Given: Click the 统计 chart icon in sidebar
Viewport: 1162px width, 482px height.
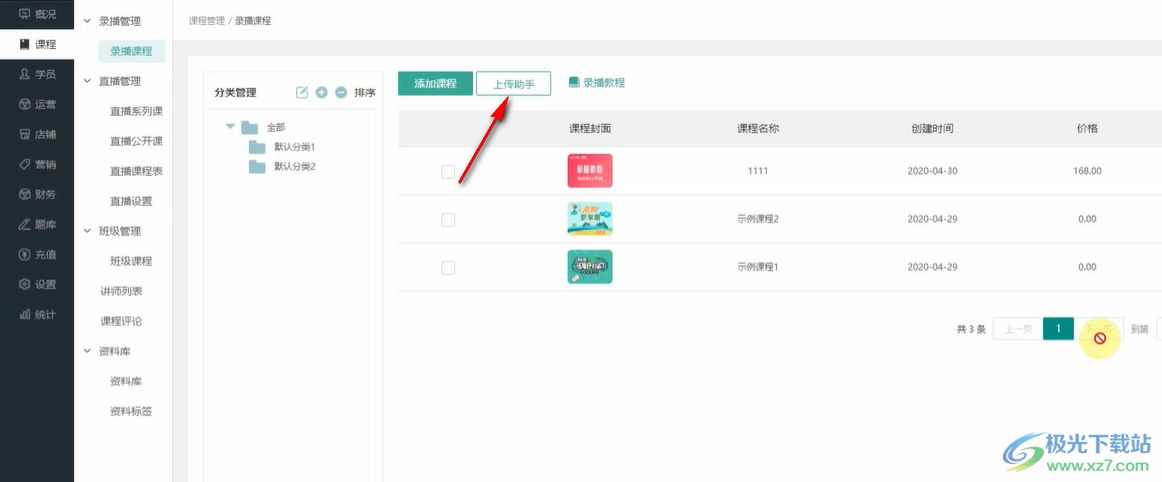Looking at the screenshot, I should click(25, 314).
